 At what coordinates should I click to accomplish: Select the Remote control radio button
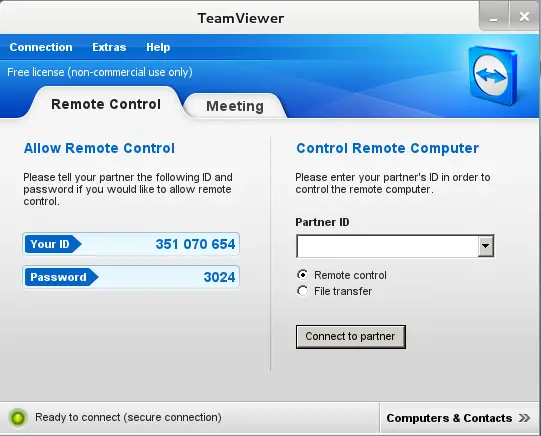(302, 275)
